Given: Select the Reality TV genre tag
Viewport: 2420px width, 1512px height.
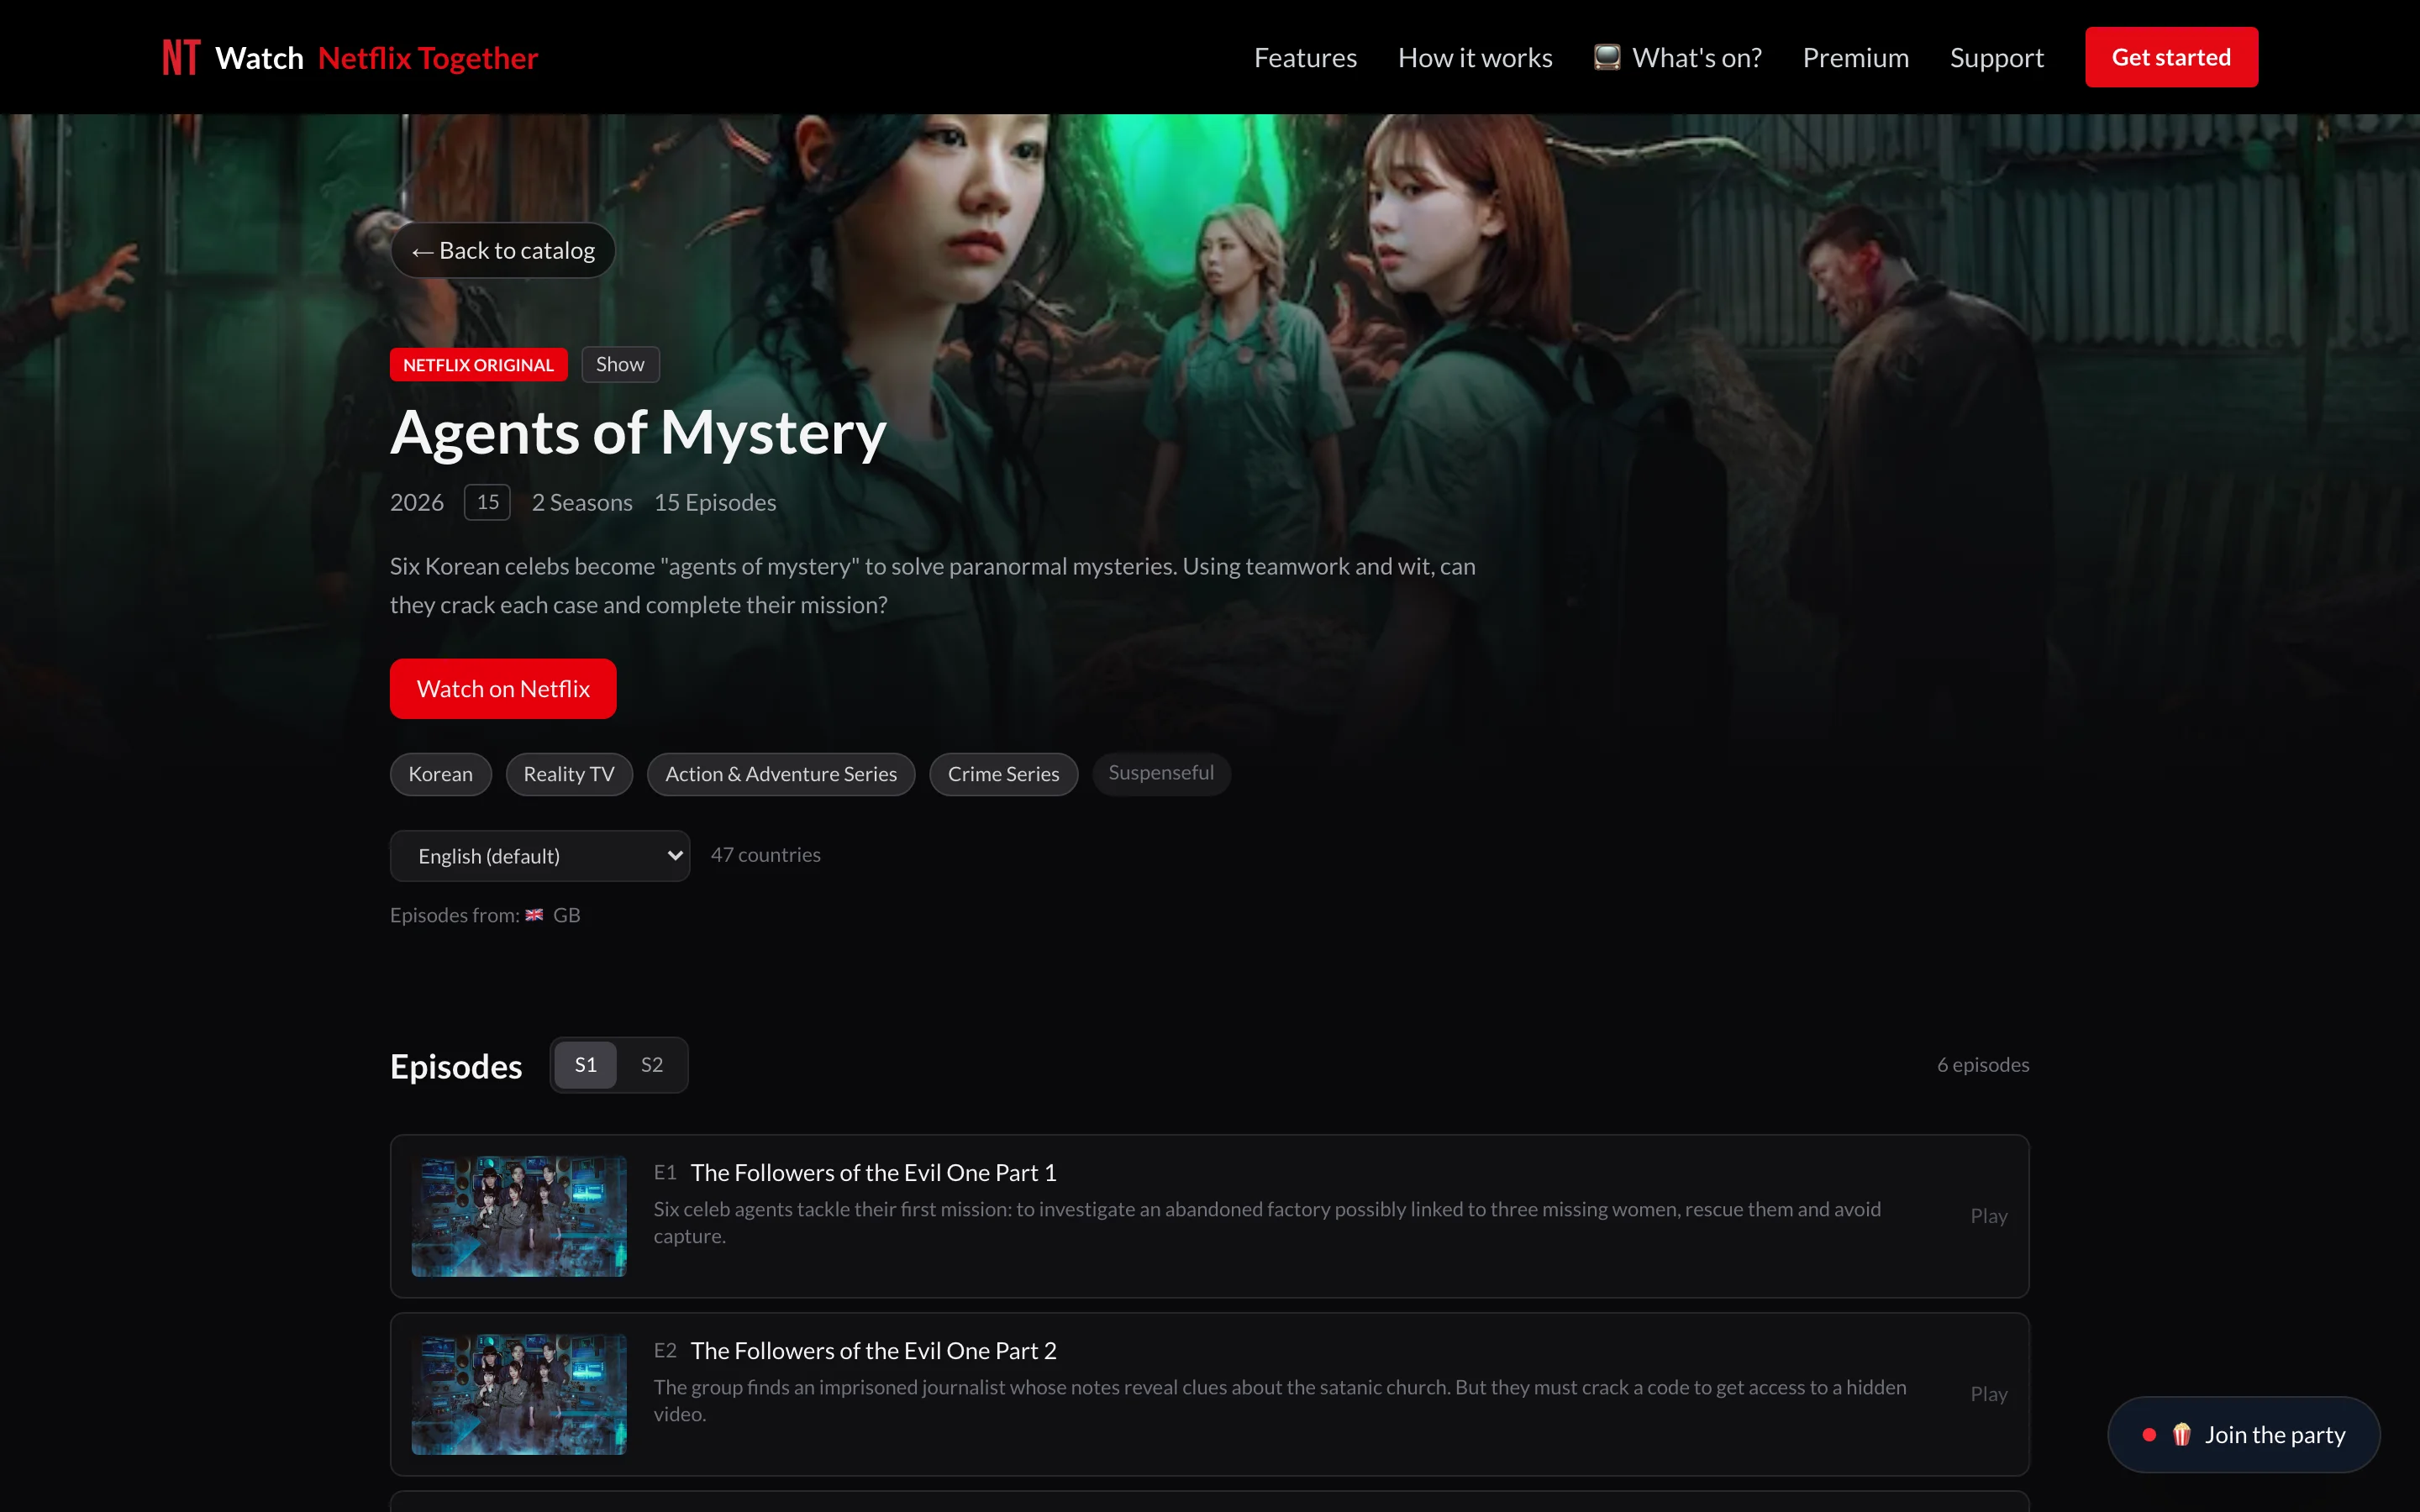Looking at the screenshot, I should click(x=569, y=774).
